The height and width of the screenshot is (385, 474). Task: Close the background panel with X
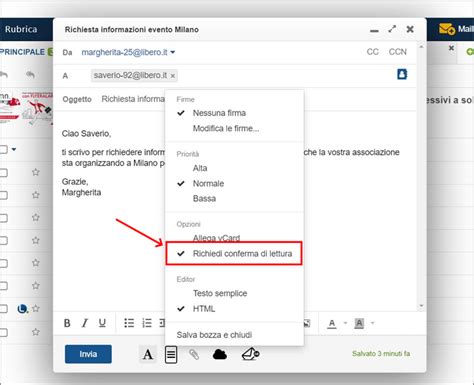(x=451, y=48)
